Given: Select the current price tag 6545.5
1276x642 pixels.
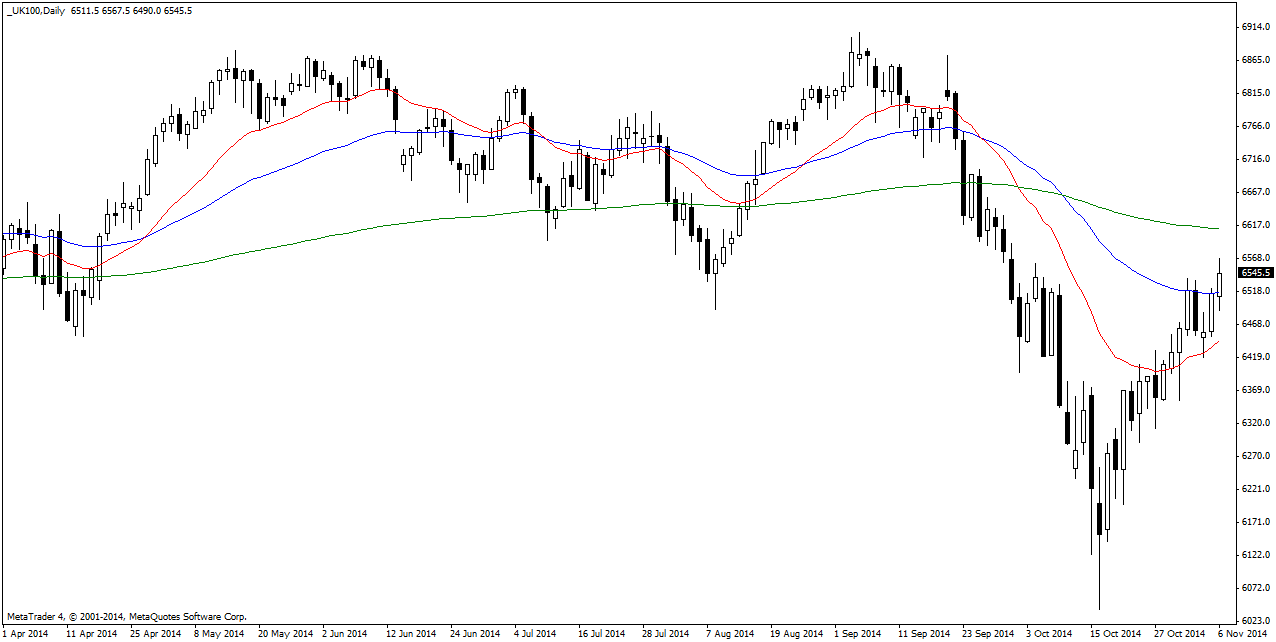Looking at the screenshot, I should coord(1257,272).
